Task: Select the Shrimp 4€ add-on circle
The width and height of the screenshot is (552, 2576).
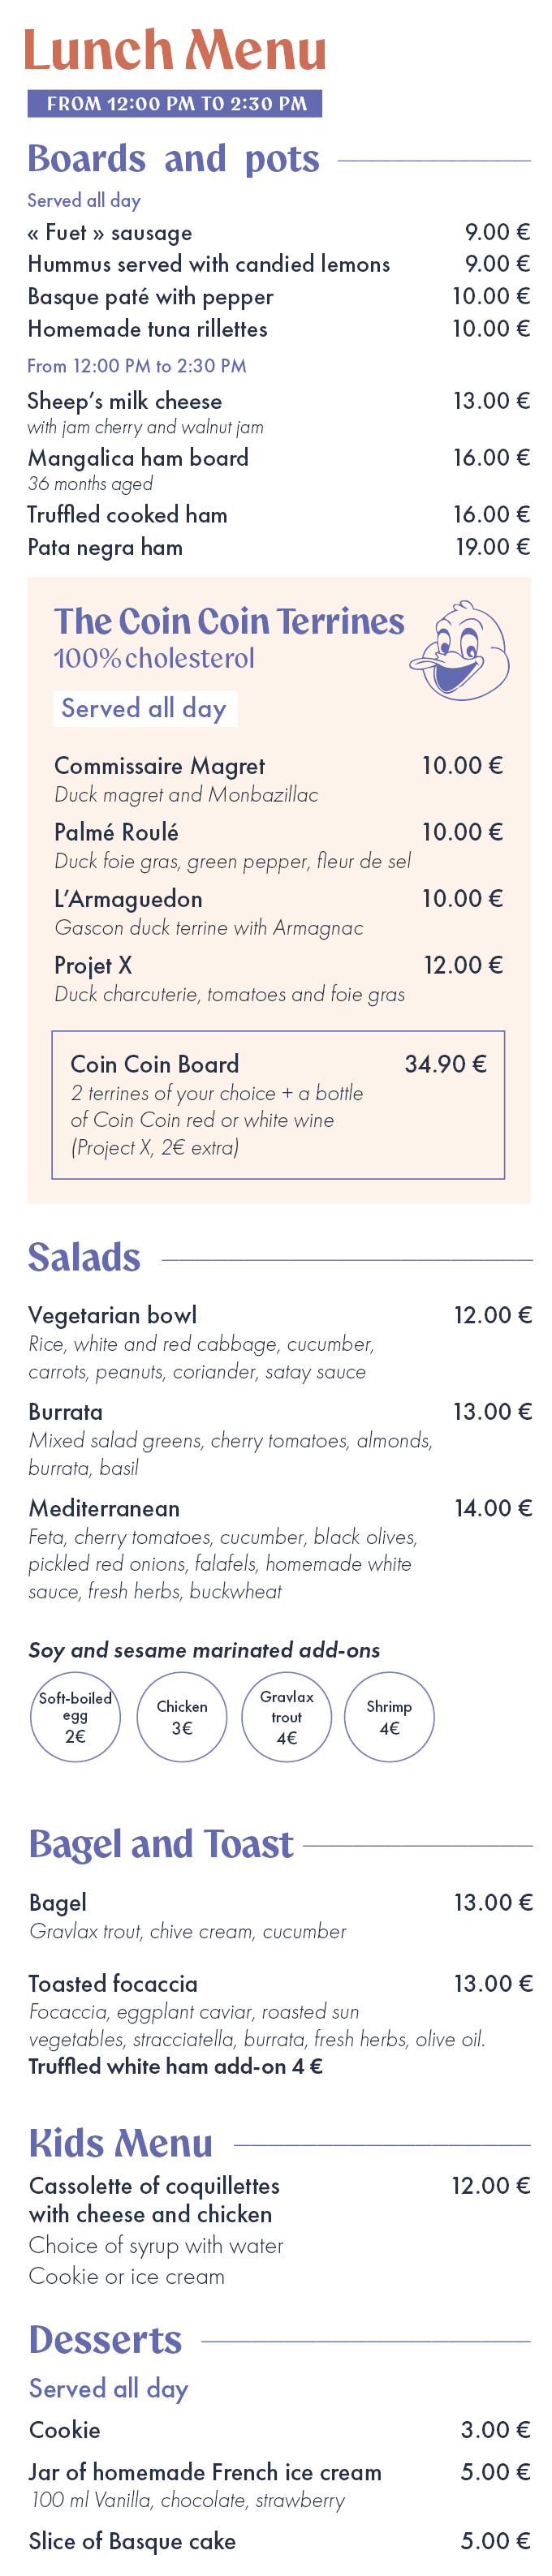Action: point(389,1717)
